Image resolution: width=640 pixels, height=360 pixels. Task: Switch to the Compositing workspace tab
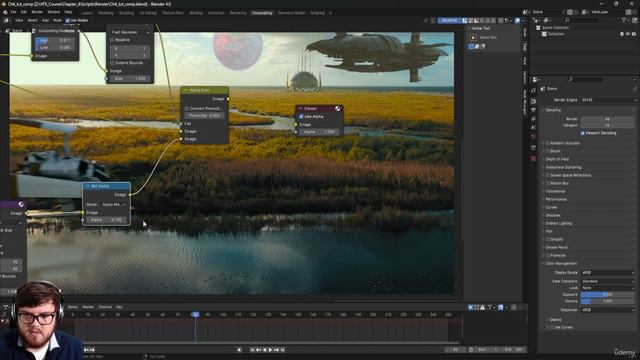pos(262,13)
